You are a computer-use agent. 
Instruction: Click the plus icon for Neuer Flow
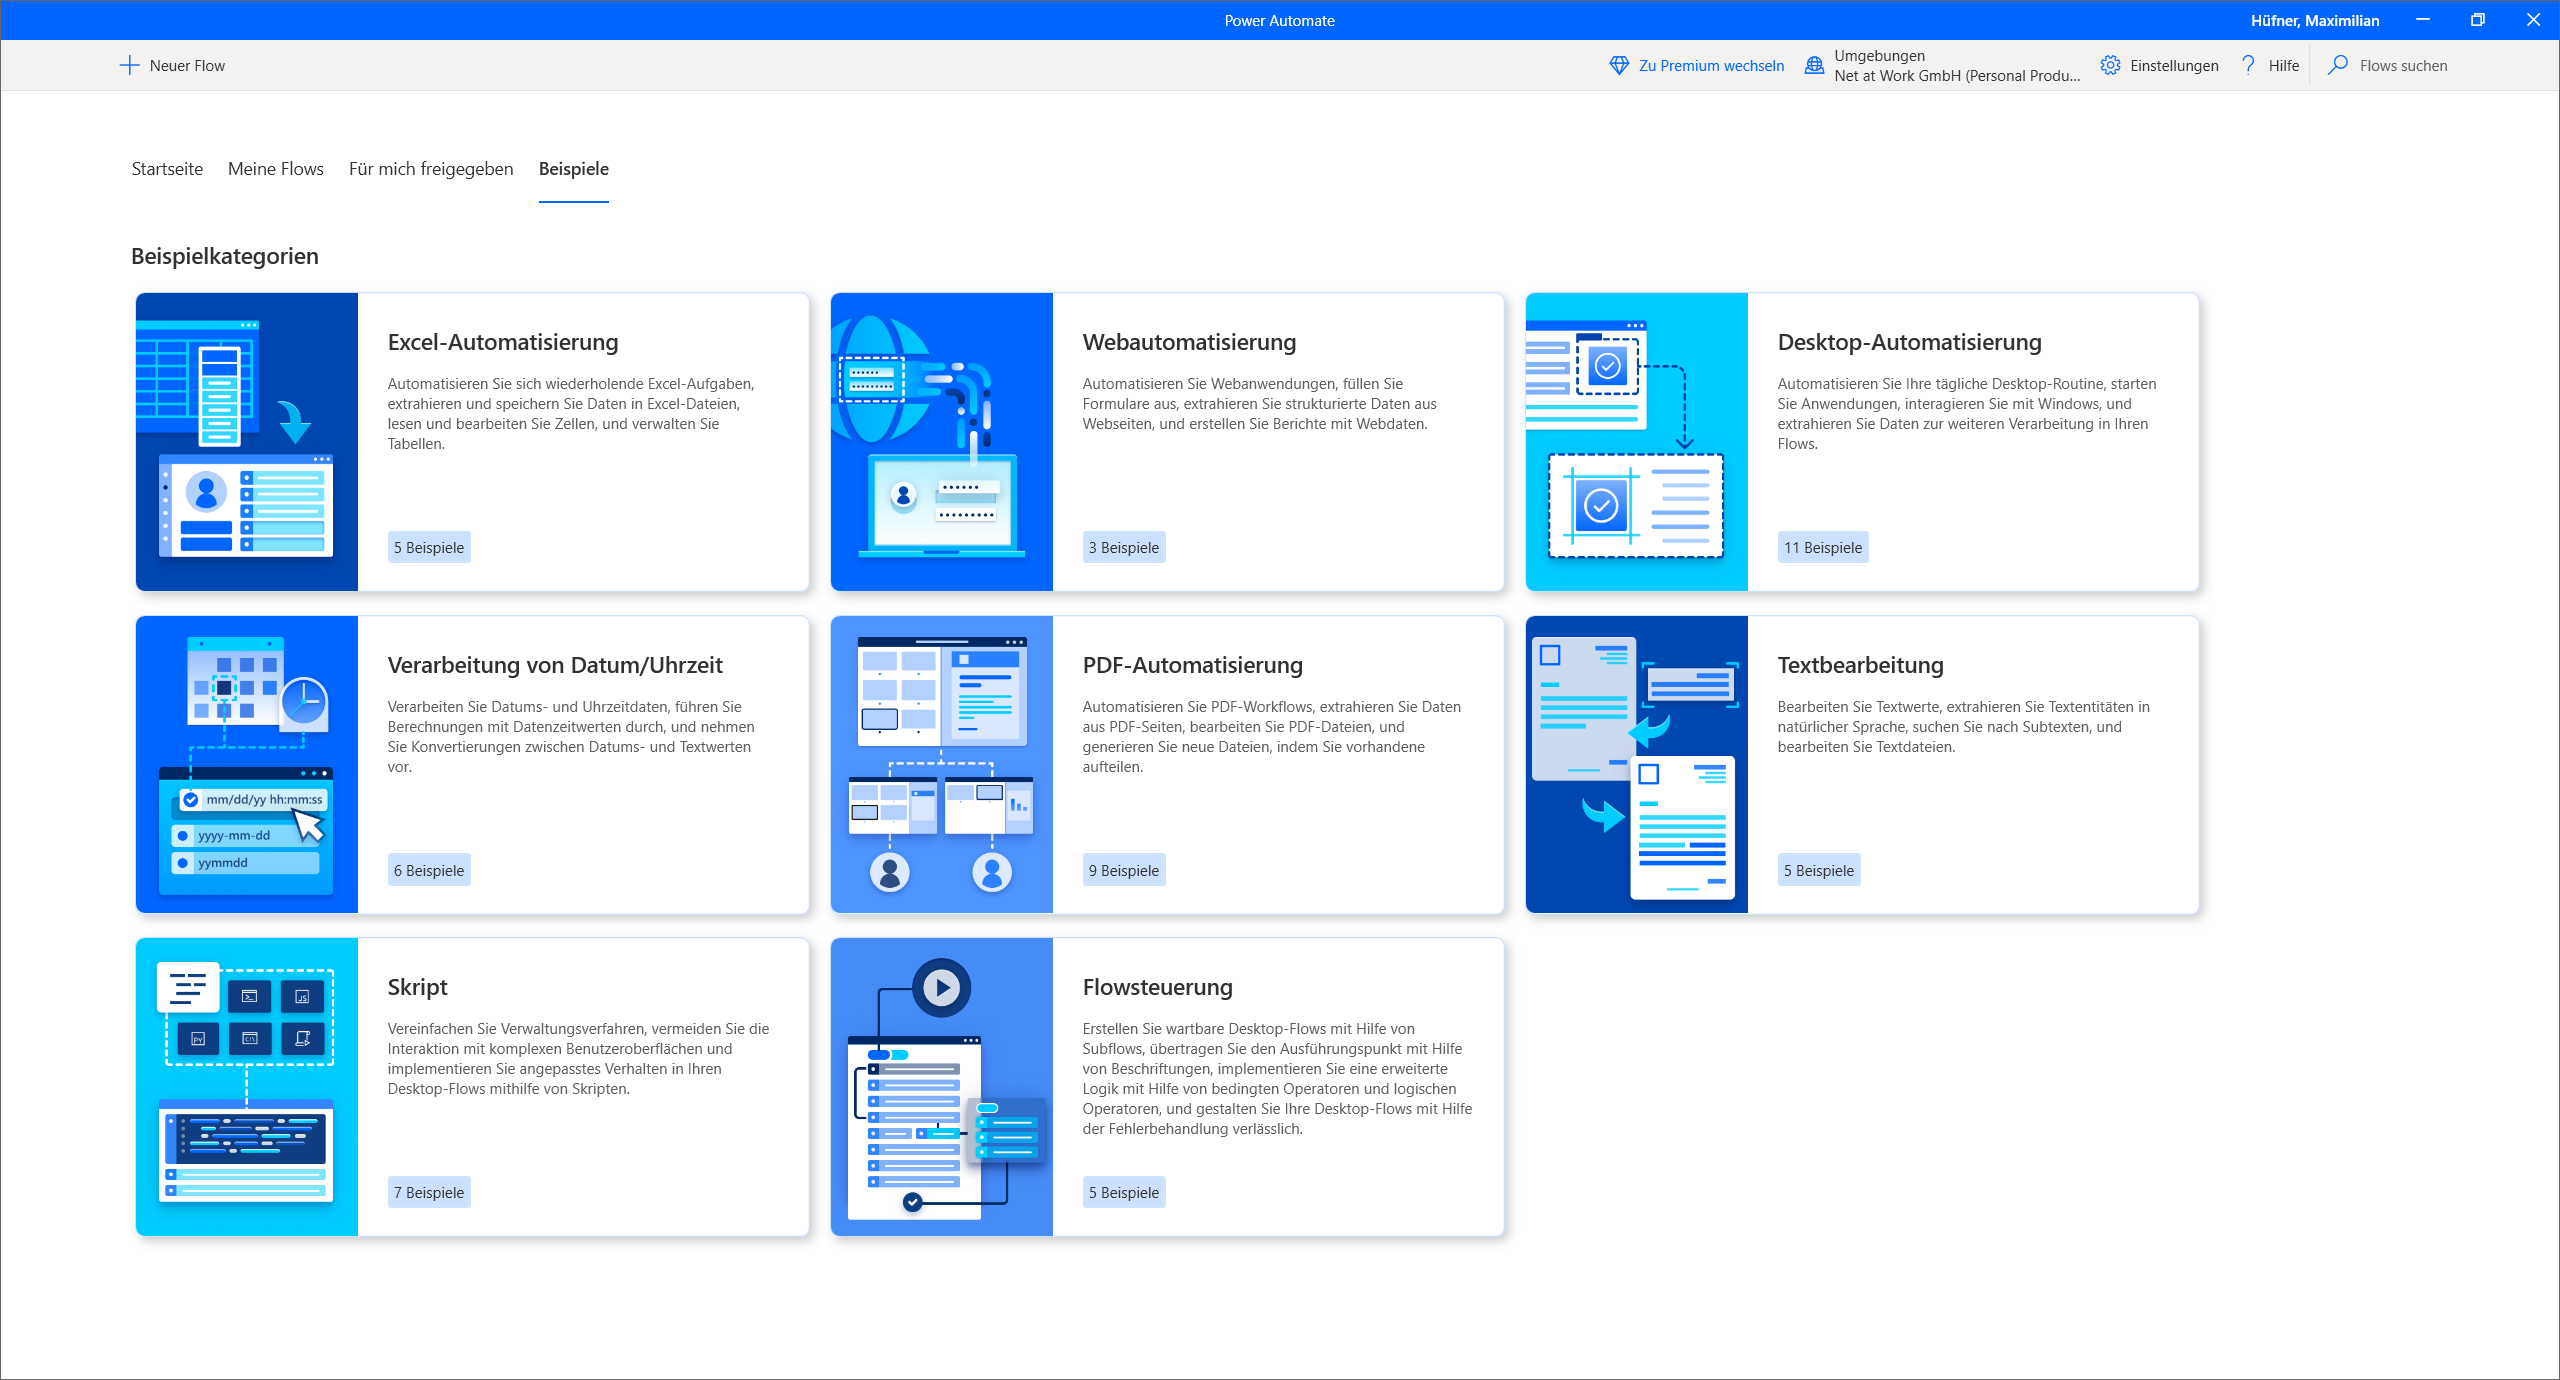(129, 66)
